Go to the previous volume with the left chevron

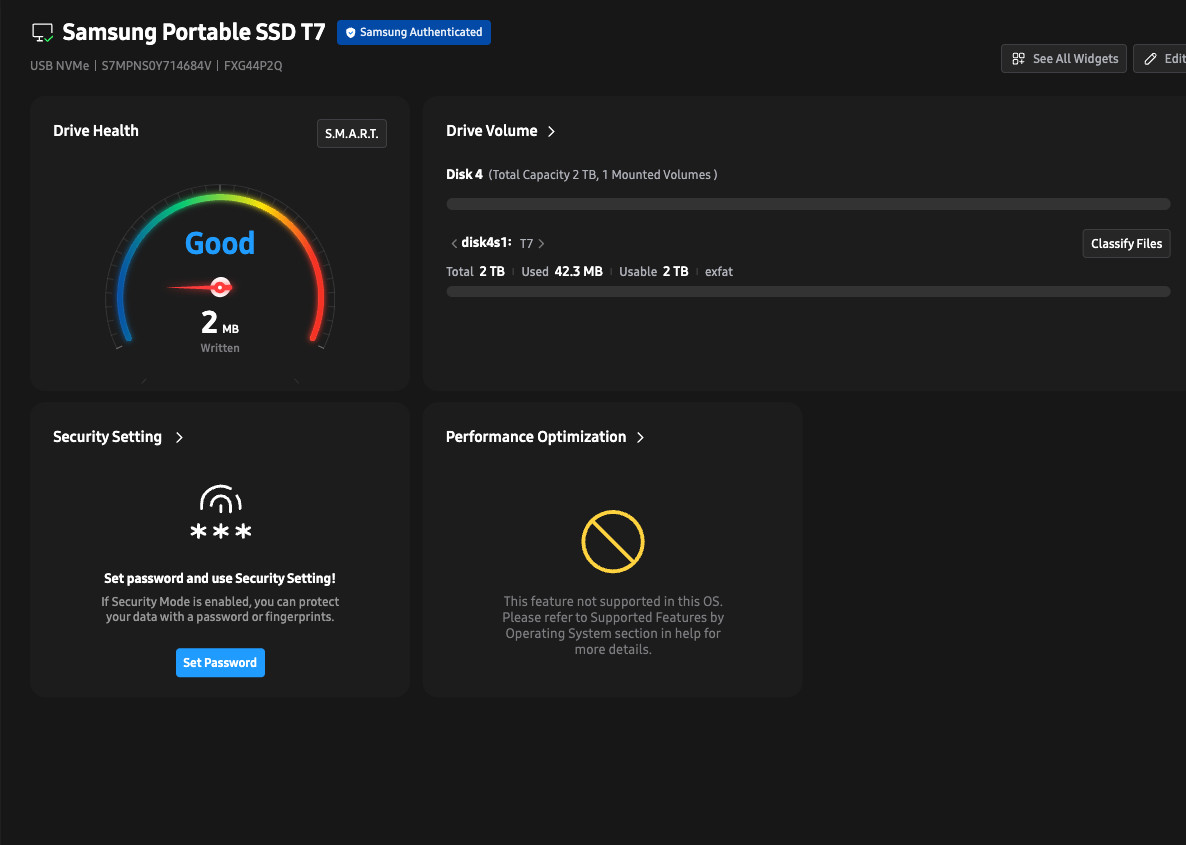coord(454,244)
